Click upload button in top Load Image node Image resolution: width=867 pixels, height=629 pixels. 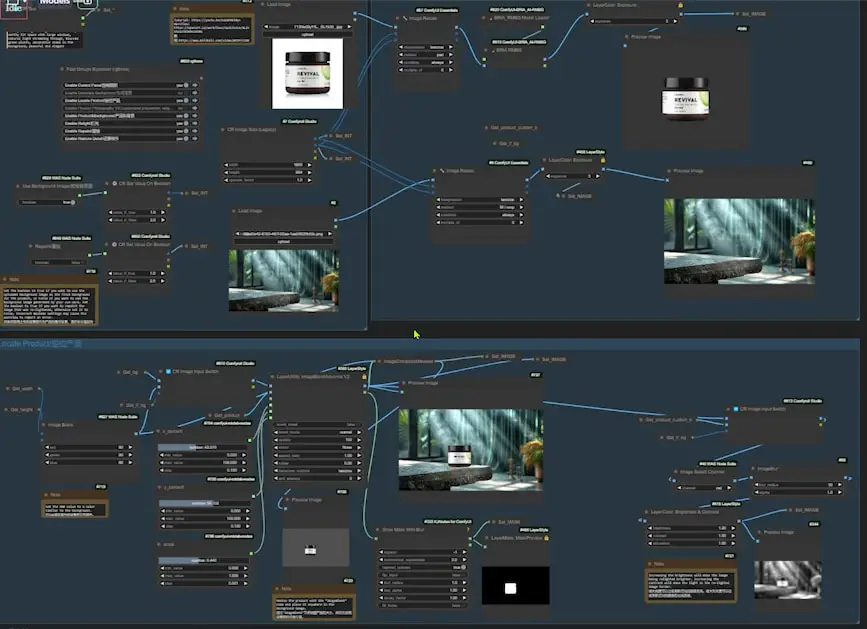coord(307,34)
